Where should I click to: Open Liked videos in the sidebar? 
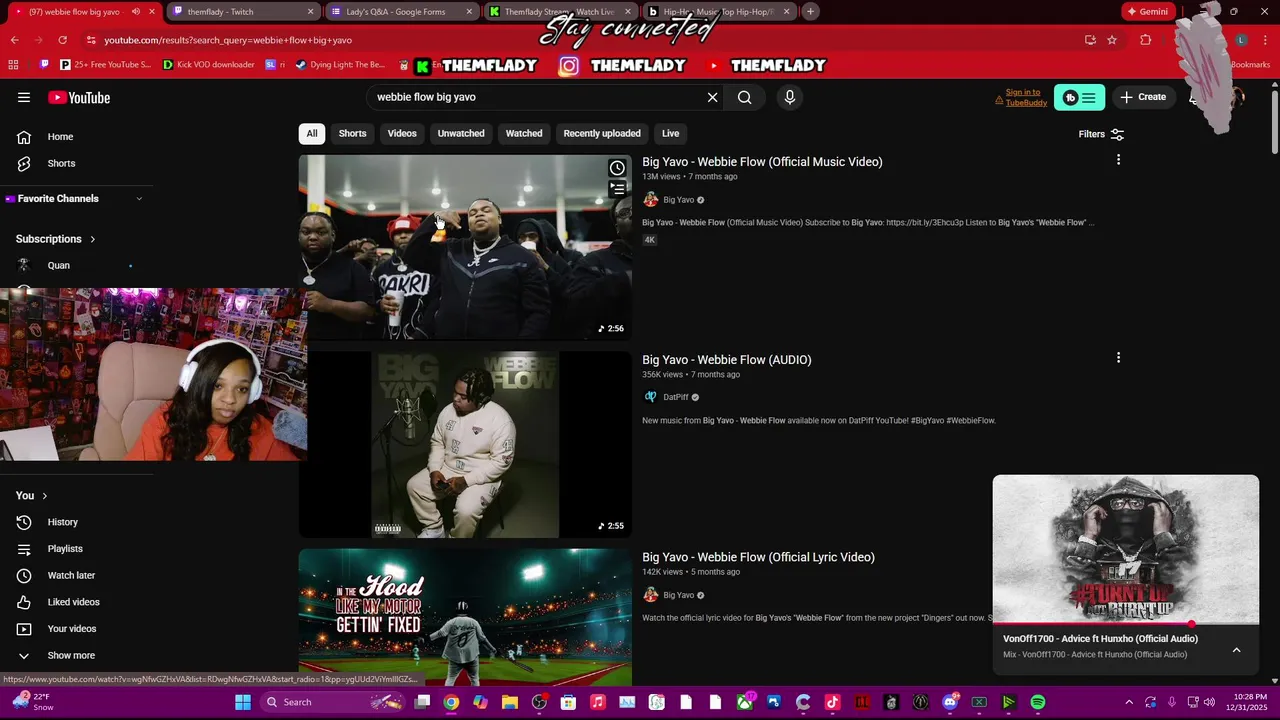(x=73, y=602)
